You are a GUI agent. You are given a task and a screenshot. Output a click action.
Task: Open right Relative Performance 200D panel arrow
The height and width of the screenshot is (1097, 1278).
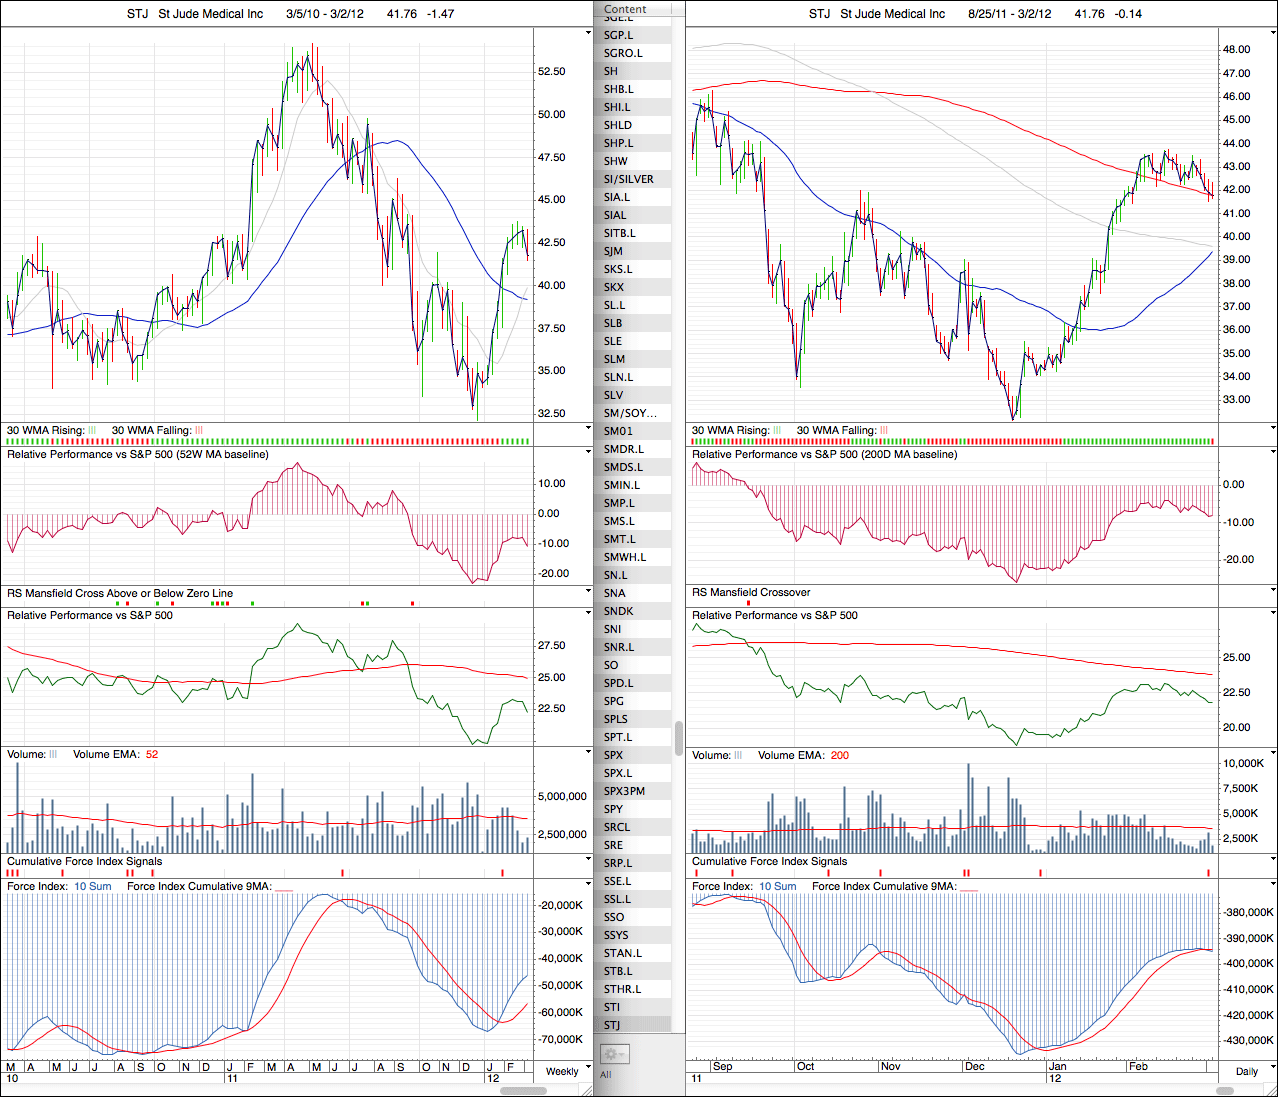pyautogui.click(x=1272, y=453)
